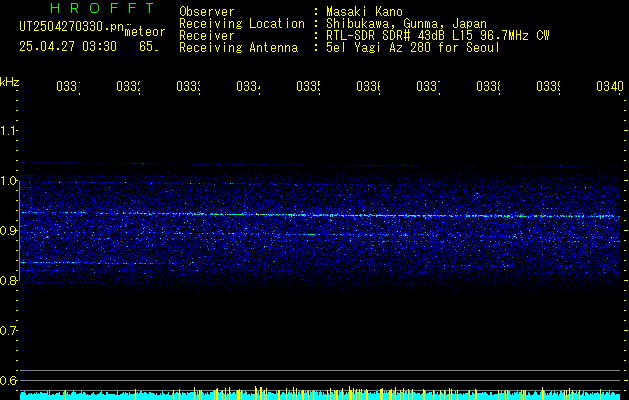Click the observer name Masaki Kano
The image size is (629, 400).
(x=364, y=12)
